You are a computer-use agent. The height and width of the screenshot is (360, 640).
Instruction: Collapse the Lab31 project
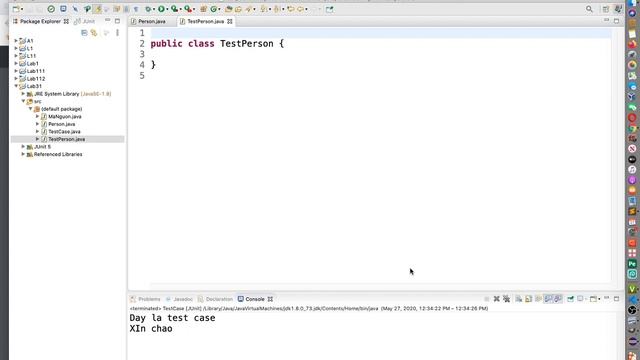16,86
